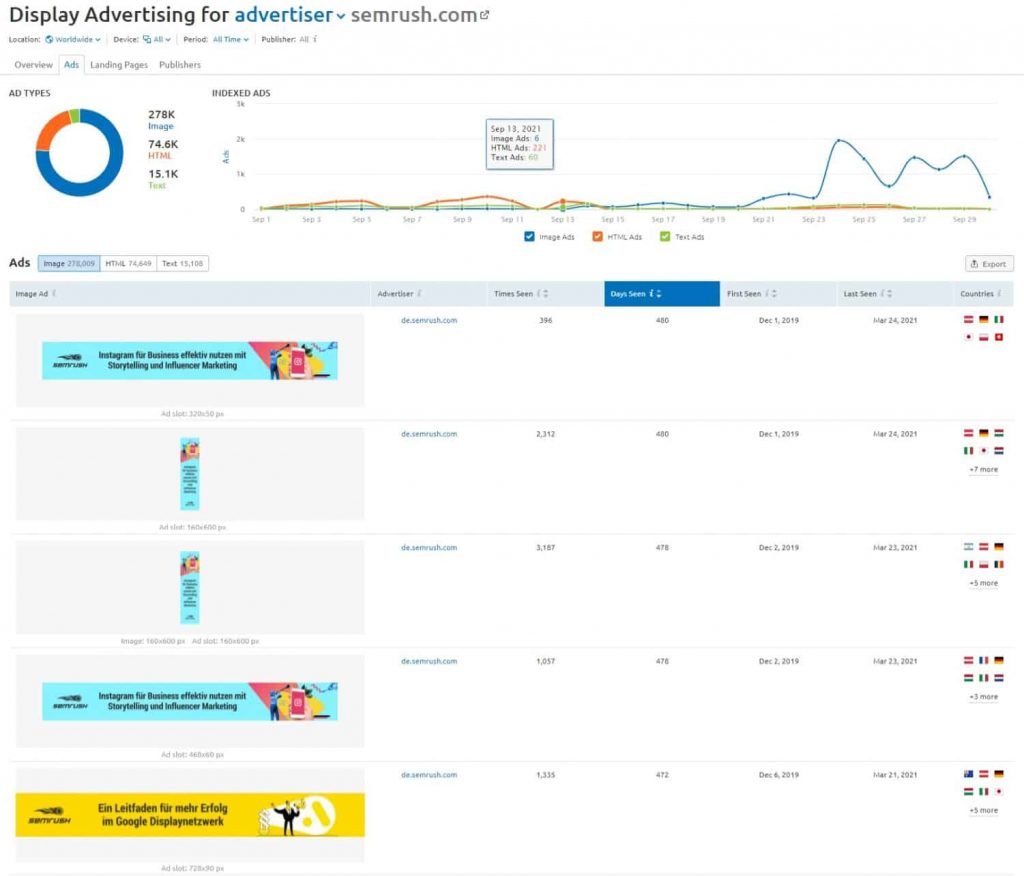
Task: Switch to the Publishers tab
Action: click(x=180, y=65)
